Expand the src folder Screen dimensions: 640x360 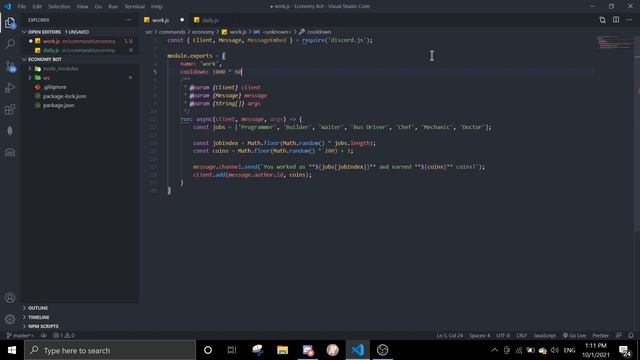[x=47, y=78]
